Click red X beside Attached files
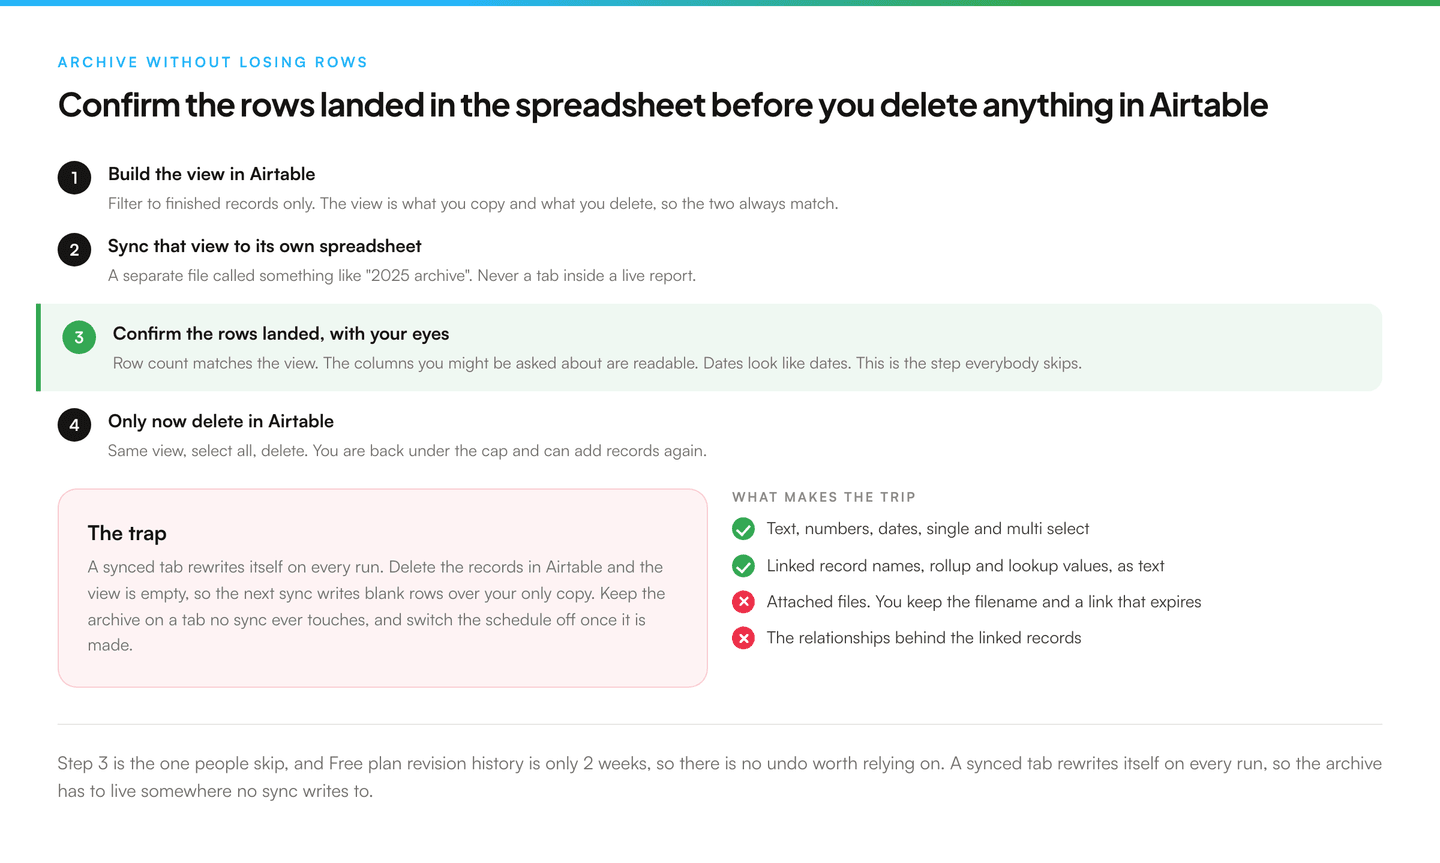Image resolution: width=1440 pixels, height=863 pixels. pos(743,602)
